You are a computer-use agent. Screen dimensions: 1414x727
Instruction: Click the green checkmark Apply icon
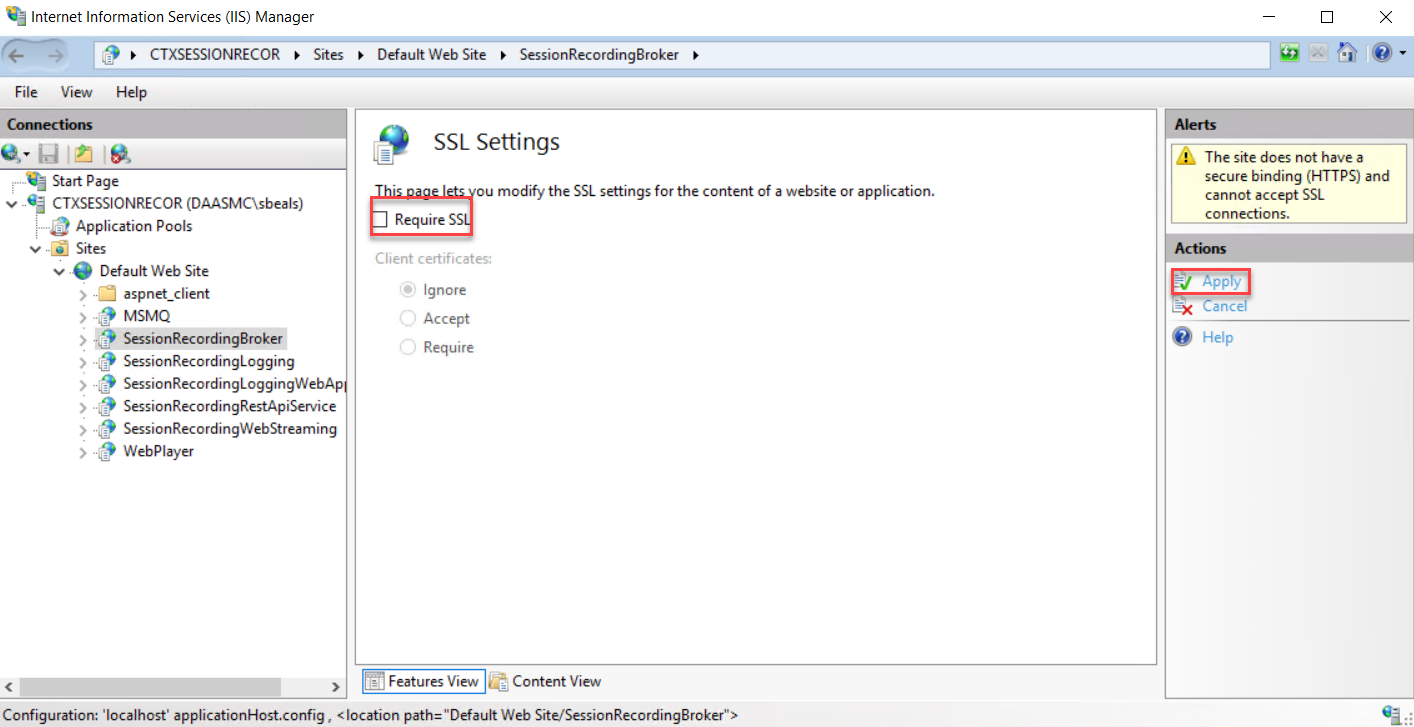pos(1183,282)
